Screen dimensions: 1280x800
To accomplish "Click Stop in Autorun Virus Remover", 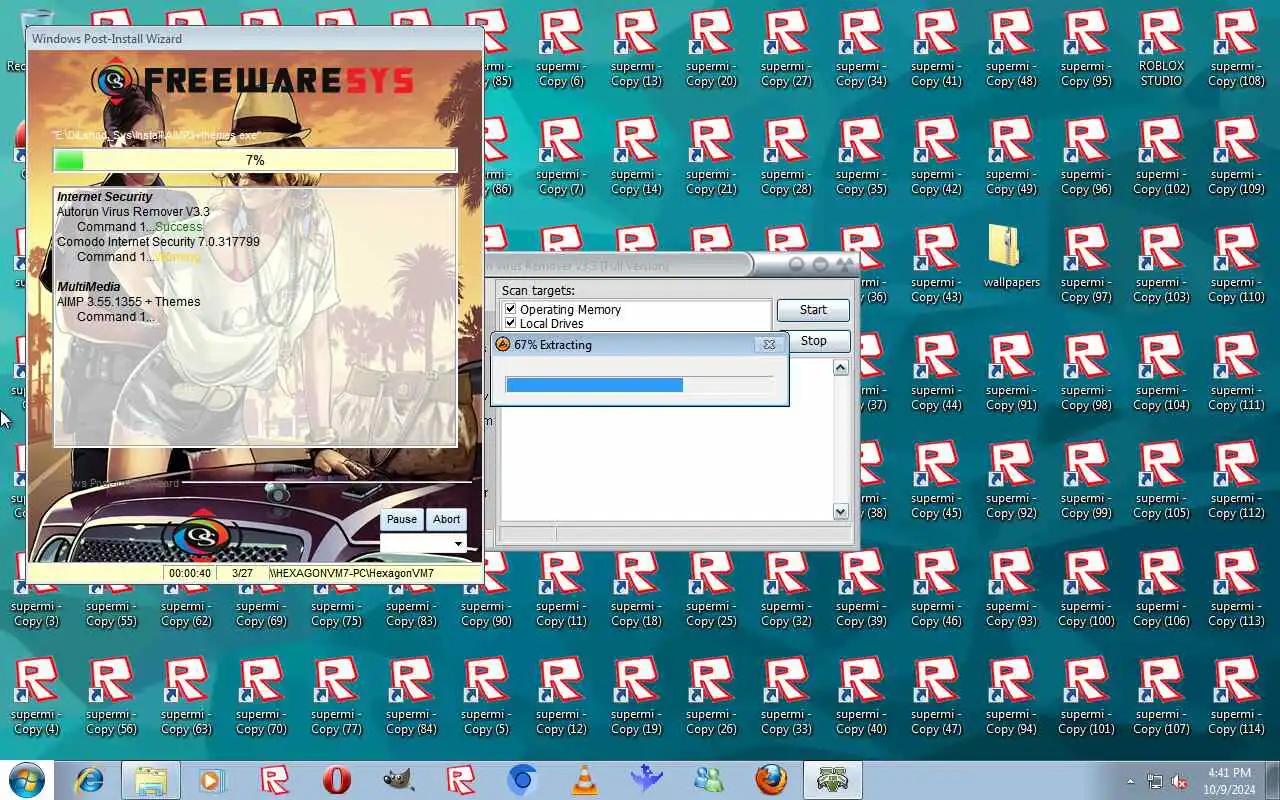I will pos(813,341).
